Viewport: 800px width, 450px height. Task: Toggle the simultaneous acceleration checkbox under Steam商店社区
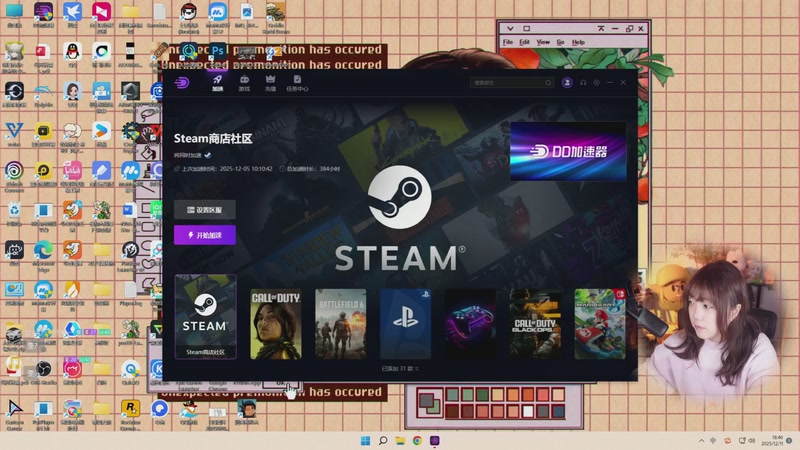(x=208, y=155)
